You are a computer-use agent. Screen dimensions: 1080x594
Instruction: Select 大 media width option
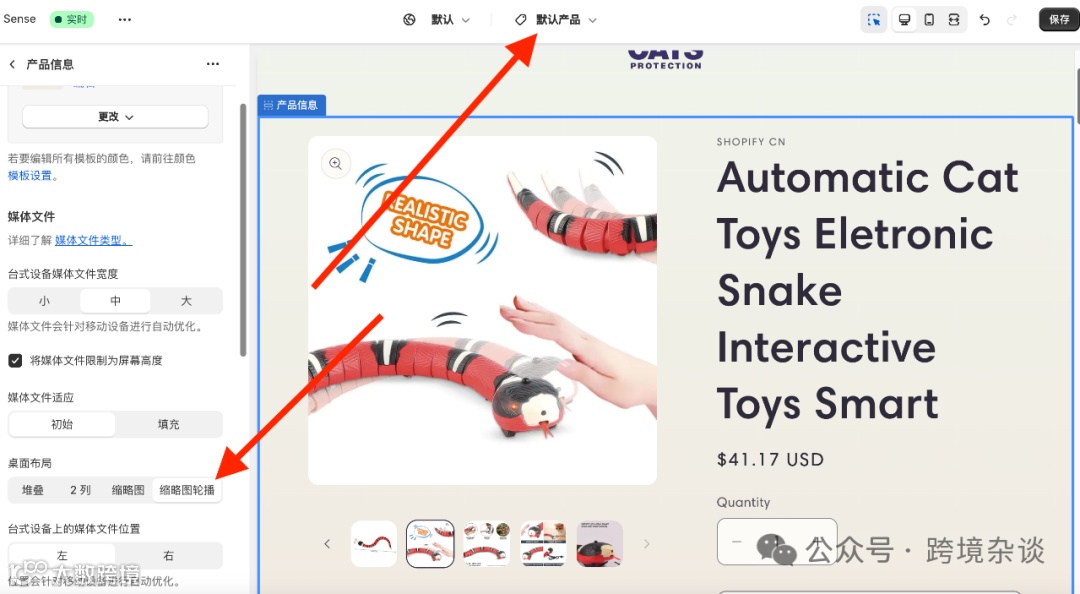(x=186, y=301)
